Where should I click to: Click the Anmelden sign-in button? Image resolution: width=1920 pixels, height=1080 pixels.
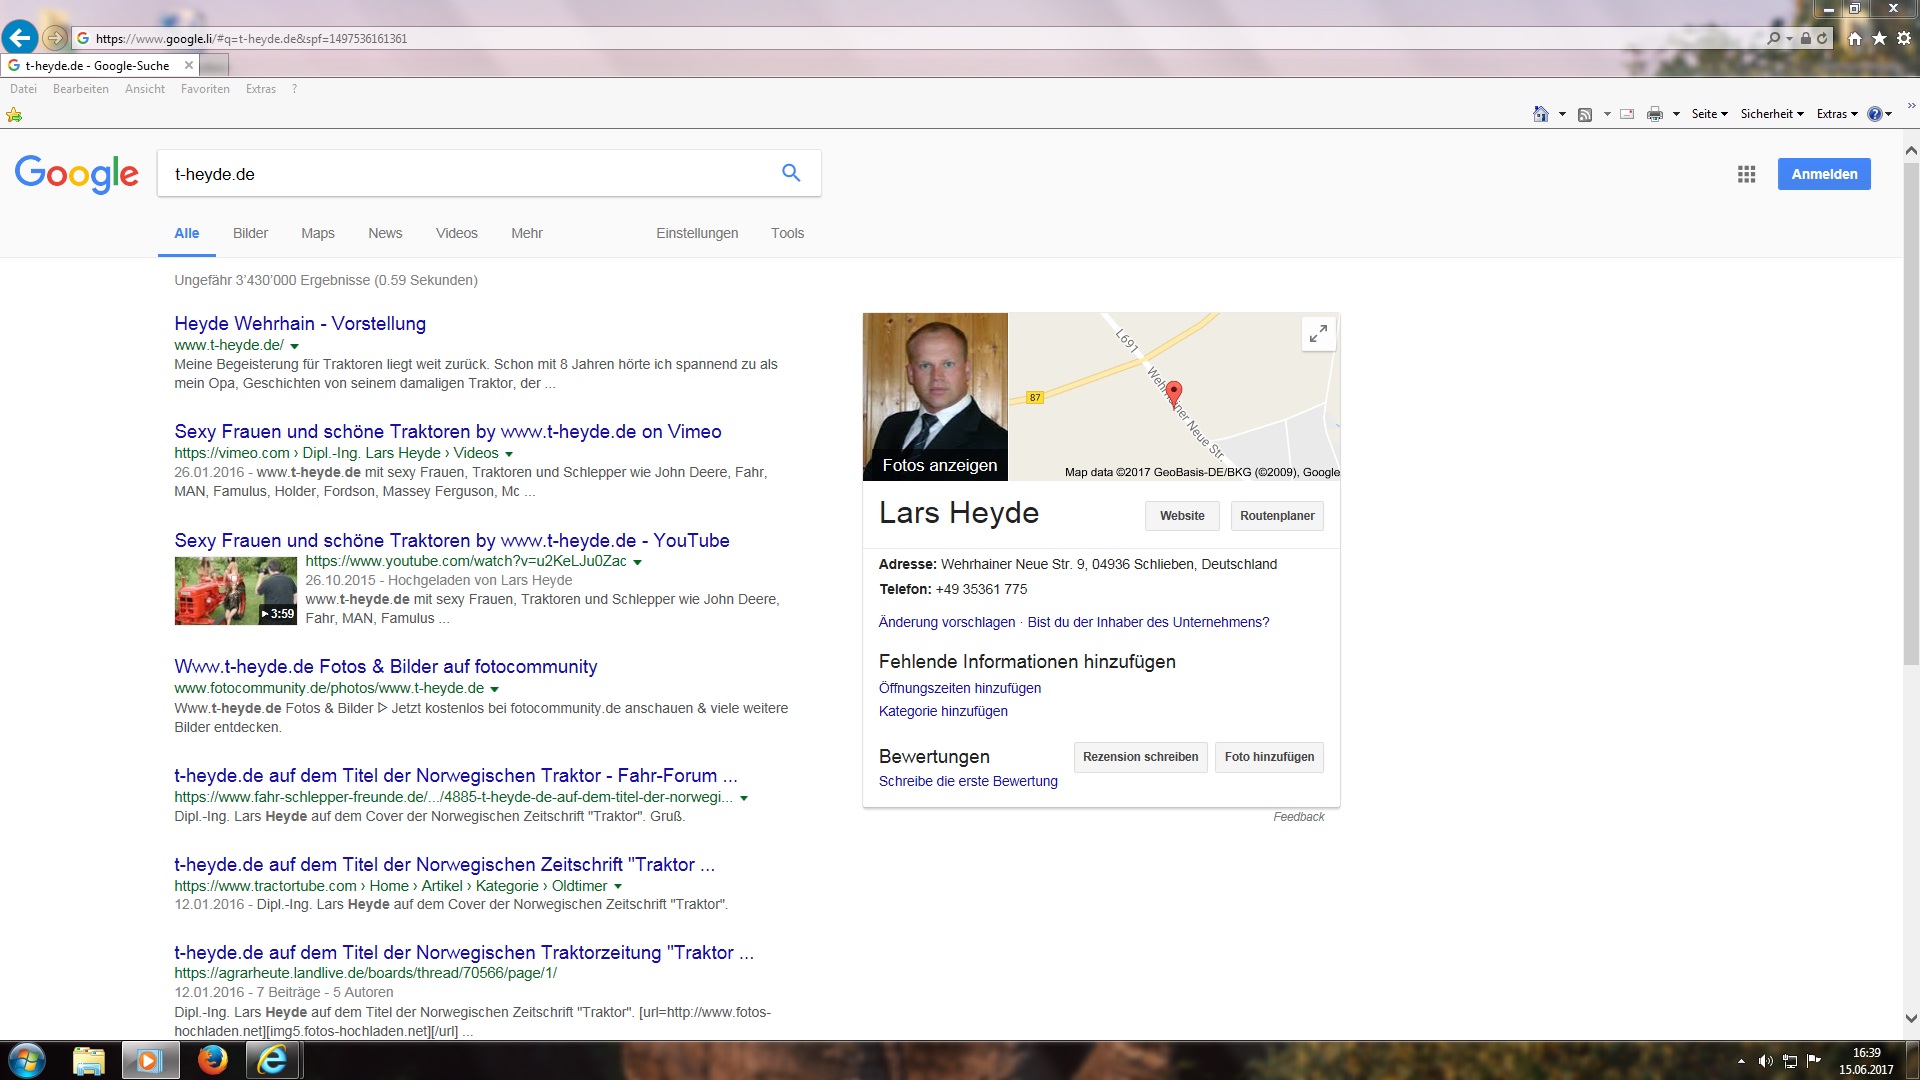pyautogui.click(x=1824, y=174)
